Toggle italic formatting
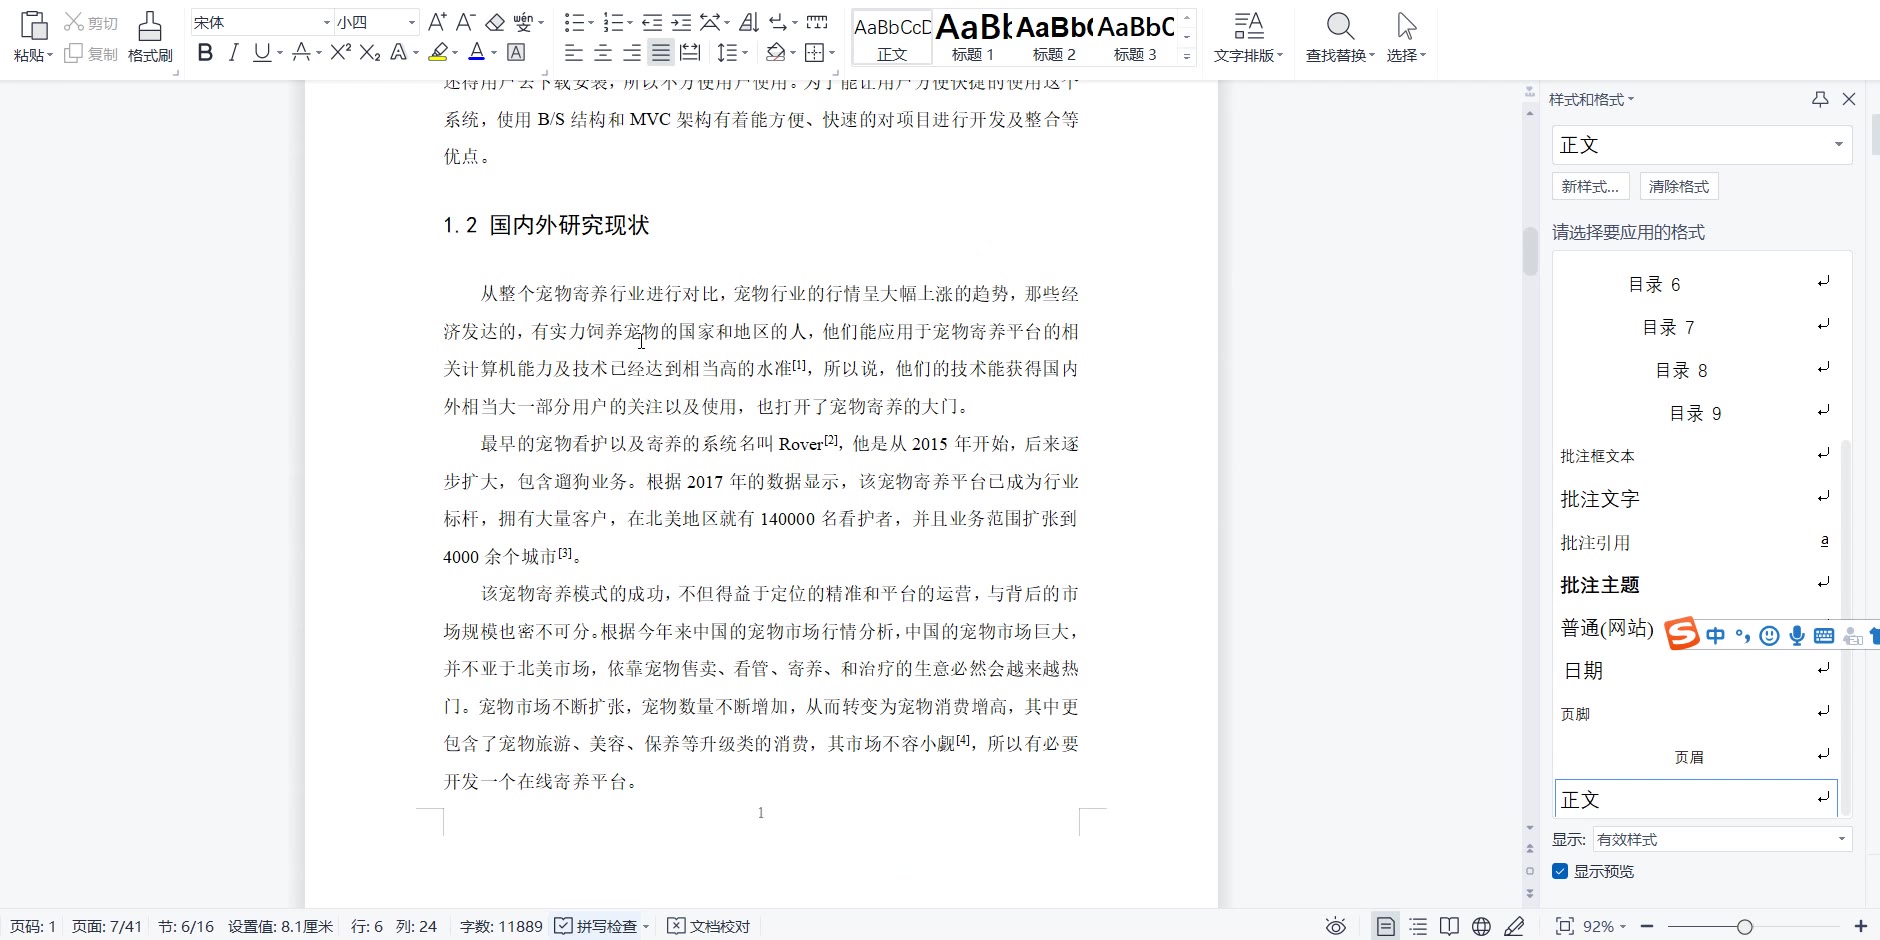 pos(233,52)
